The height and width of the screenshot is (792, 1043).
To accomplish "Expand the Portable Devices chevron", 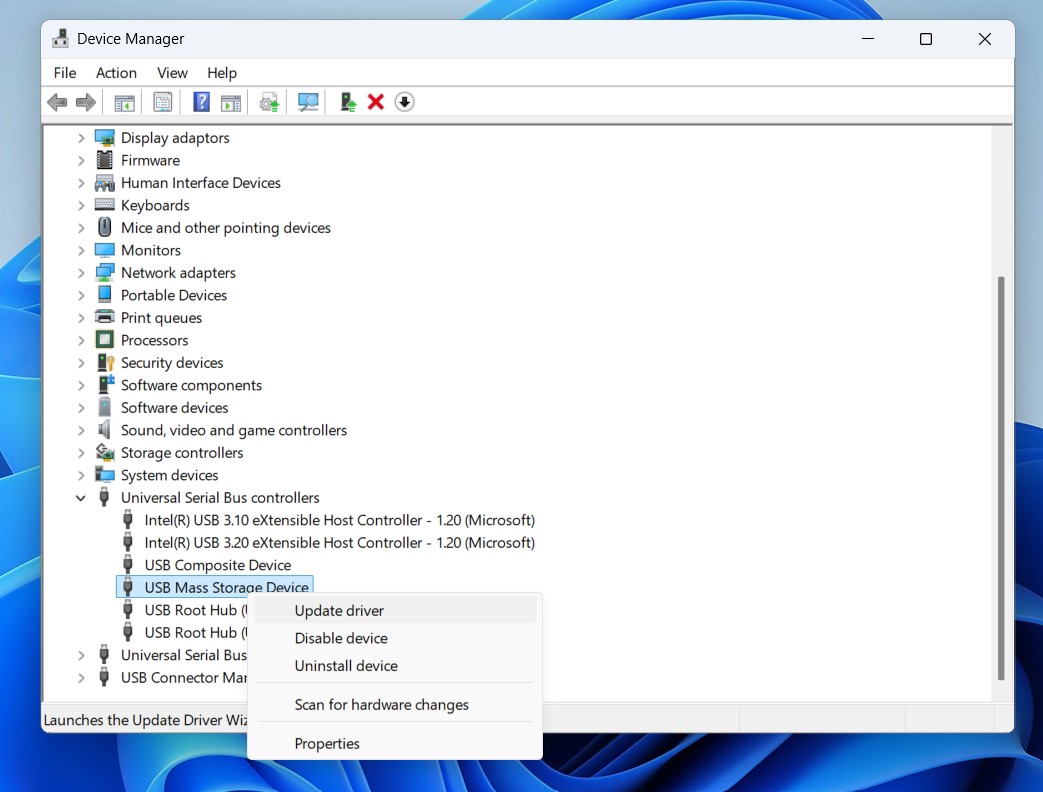I will 80,296.
